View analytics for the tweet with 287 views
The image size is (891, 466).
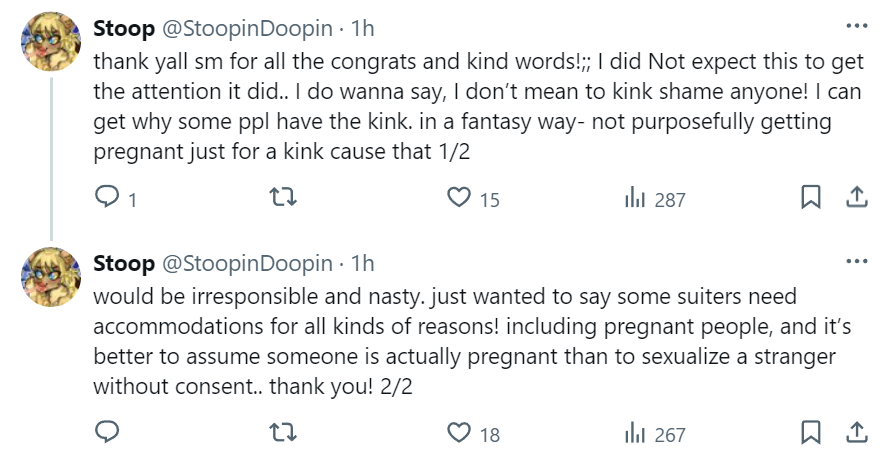[x=635, y=198]
